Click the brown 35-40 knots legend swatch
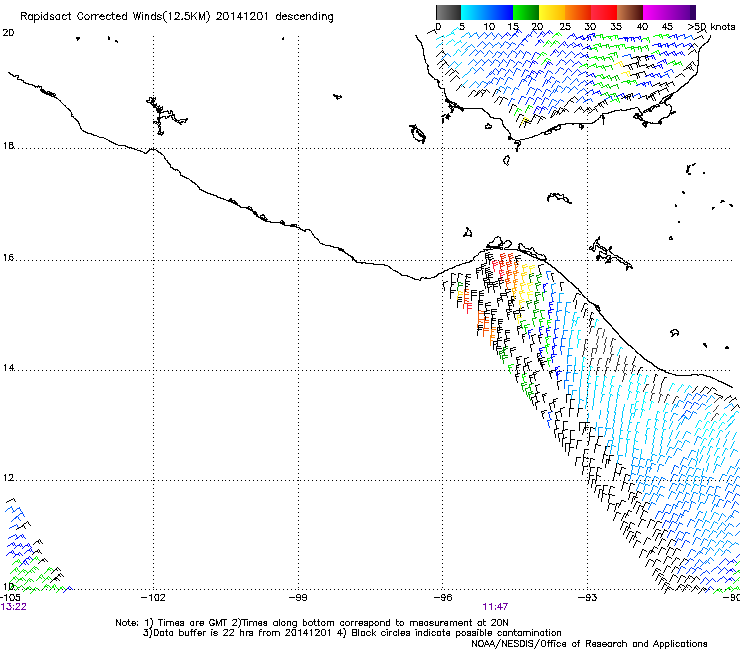This screenshot has height=650, width=740. coord(630,12)
